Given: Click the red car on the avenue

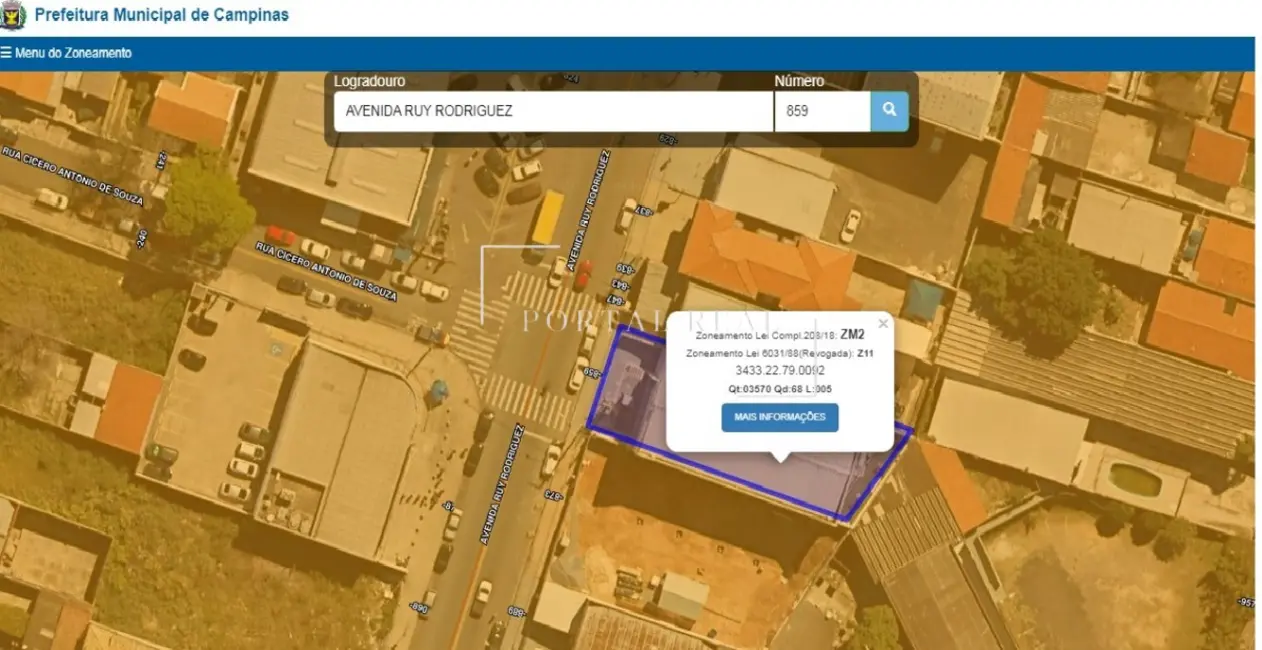Looking at the screenshot, I should [582, 274].
